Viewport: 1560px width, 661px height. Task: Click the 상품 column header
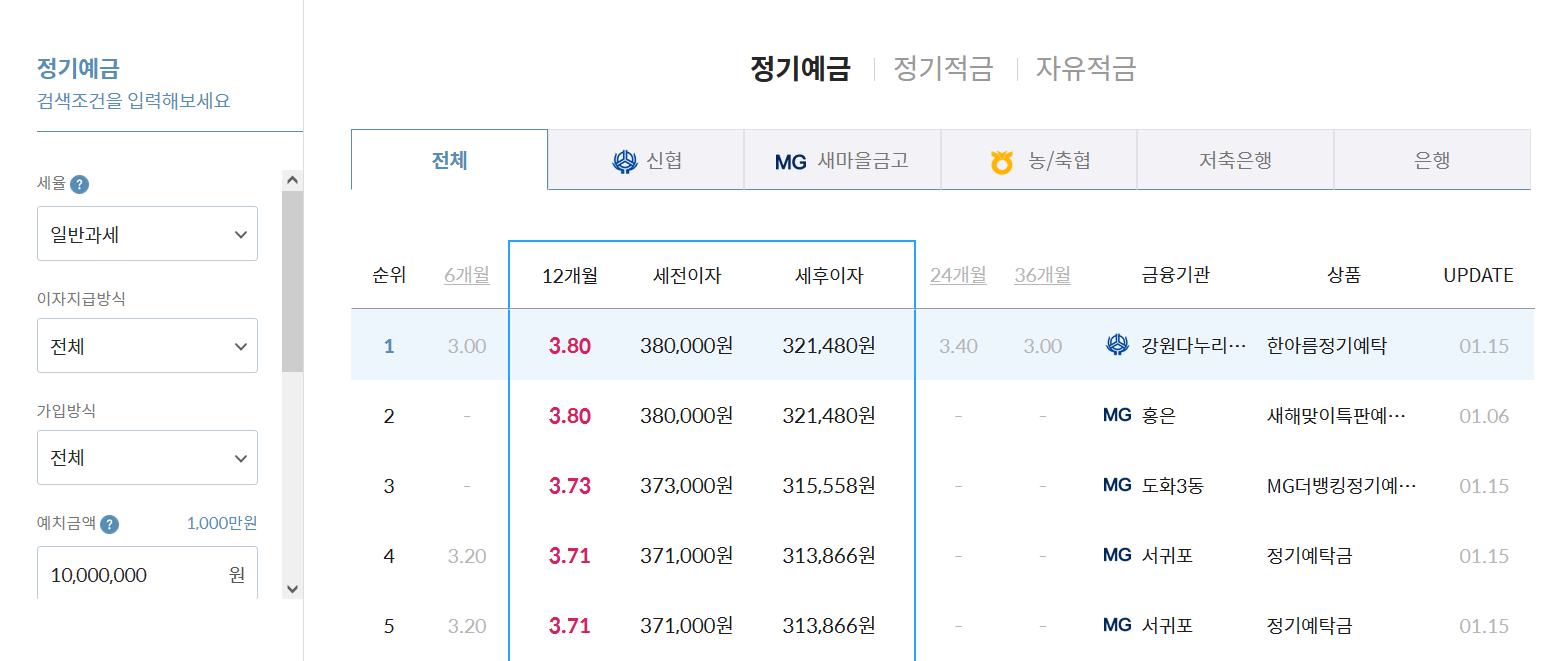point(1344,275)
